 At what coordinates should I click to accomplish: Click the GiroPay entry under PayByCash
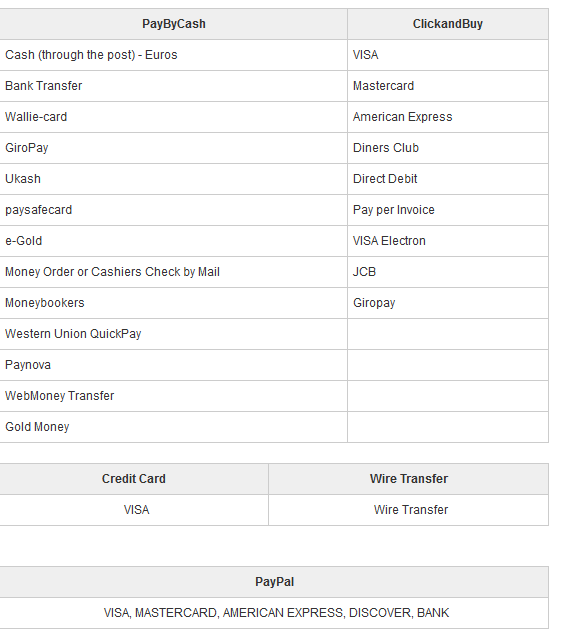tap(27, 148)
